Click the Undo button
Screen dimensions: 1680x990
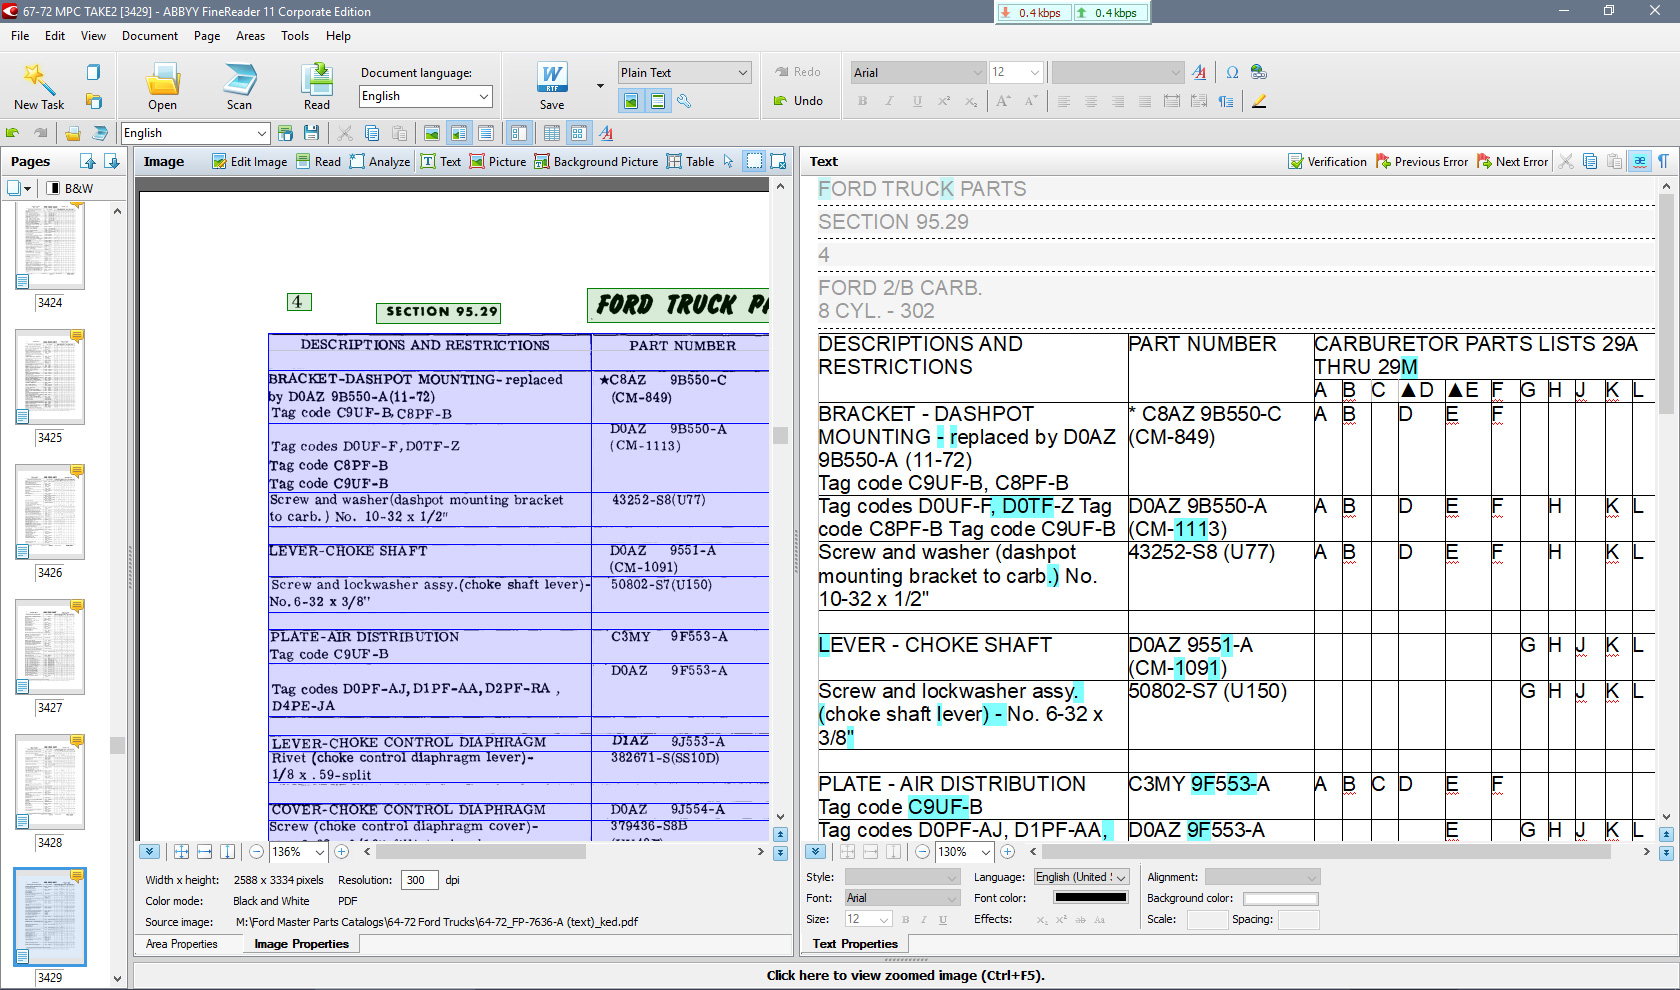(798, 101)
